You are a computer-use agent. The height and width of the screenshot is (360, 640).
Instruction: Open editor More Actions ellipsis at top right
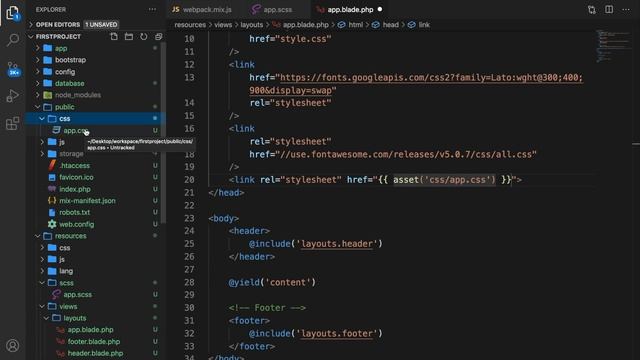(x=626, y=9)
